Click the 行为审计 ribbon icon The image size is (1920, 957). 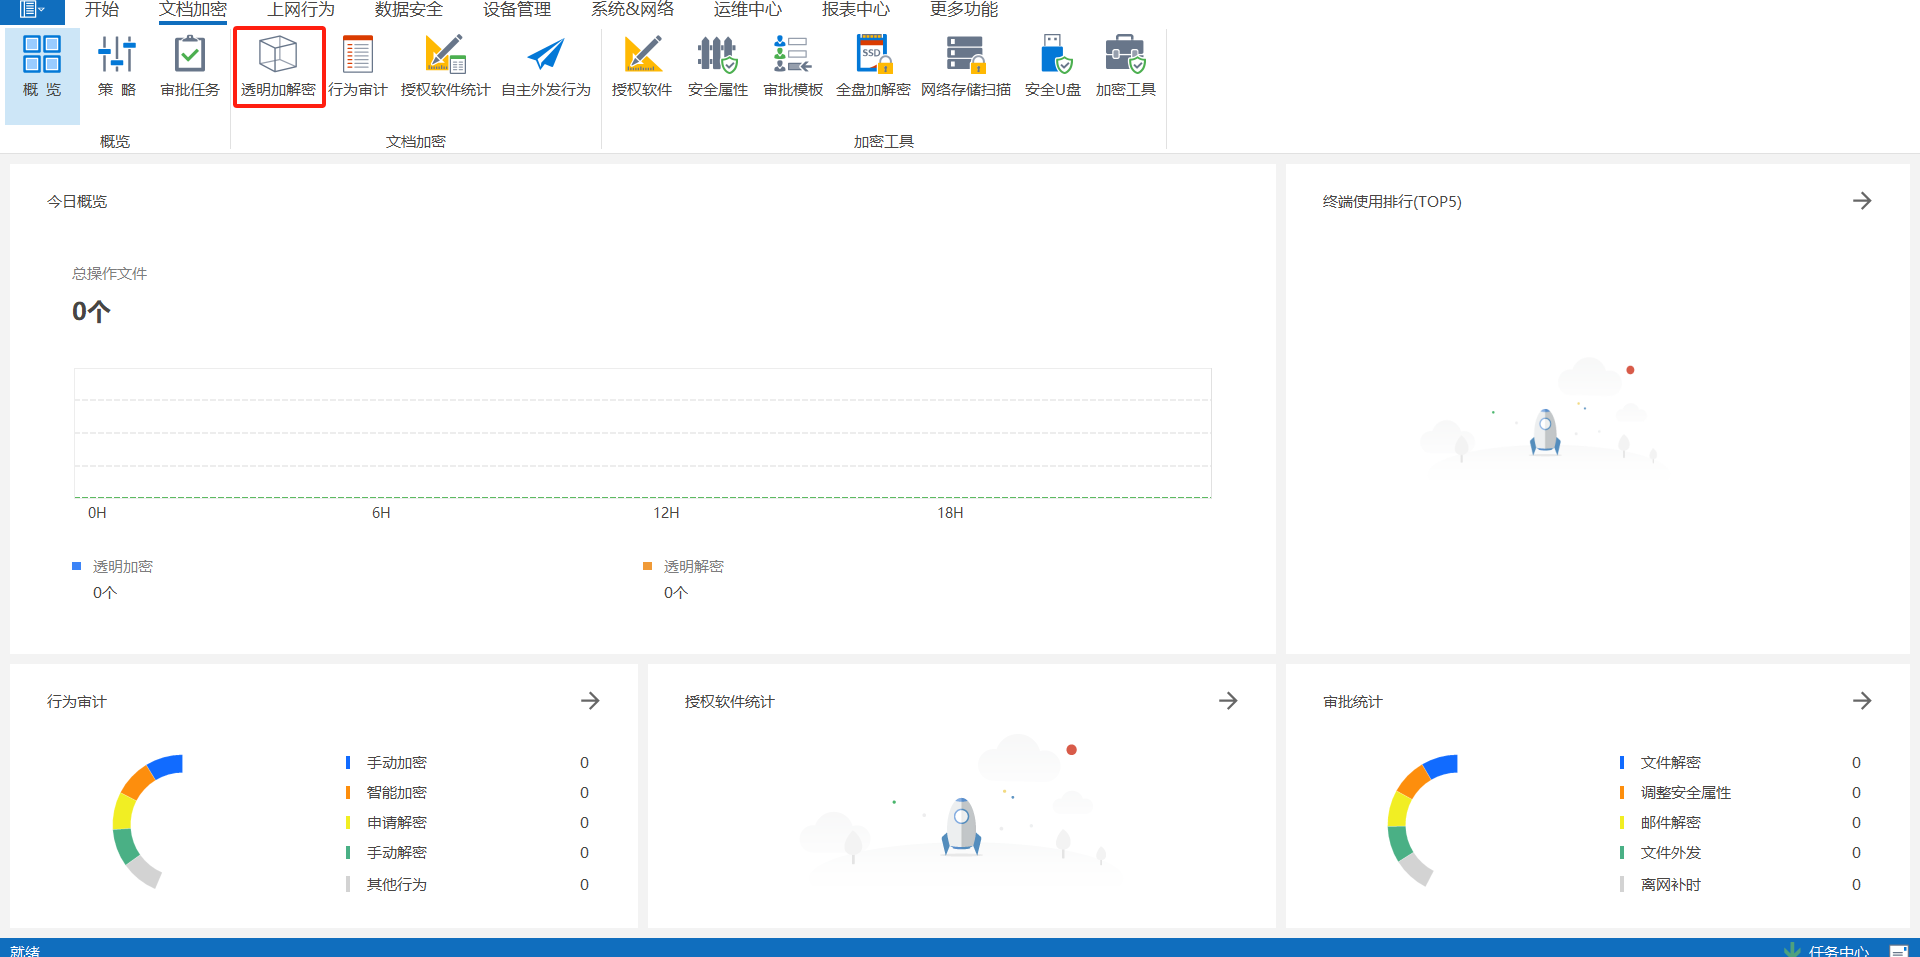(357, 66)
